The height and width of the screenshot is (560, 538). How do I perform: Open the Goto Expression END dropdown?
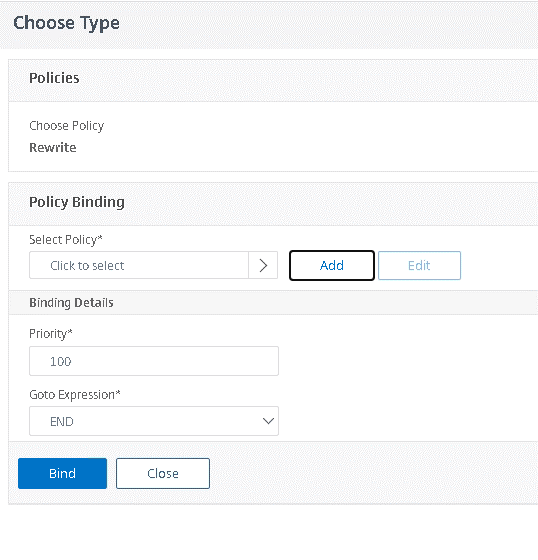(154, 421)
